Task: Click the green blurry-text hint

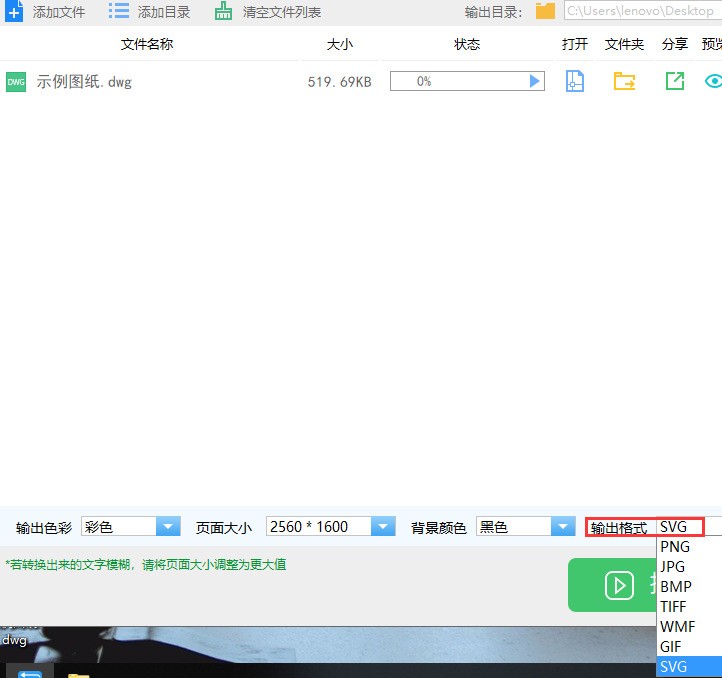Action: [146, 565]
